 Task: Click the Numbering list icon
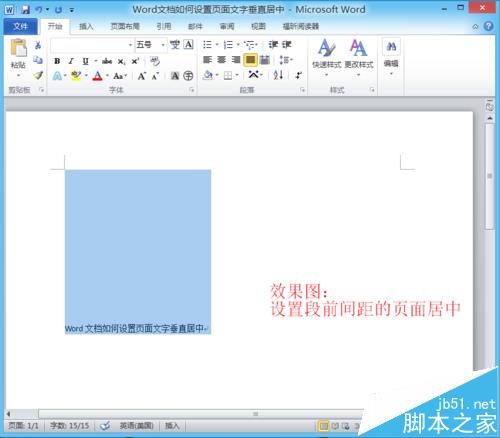pos(228,45)
